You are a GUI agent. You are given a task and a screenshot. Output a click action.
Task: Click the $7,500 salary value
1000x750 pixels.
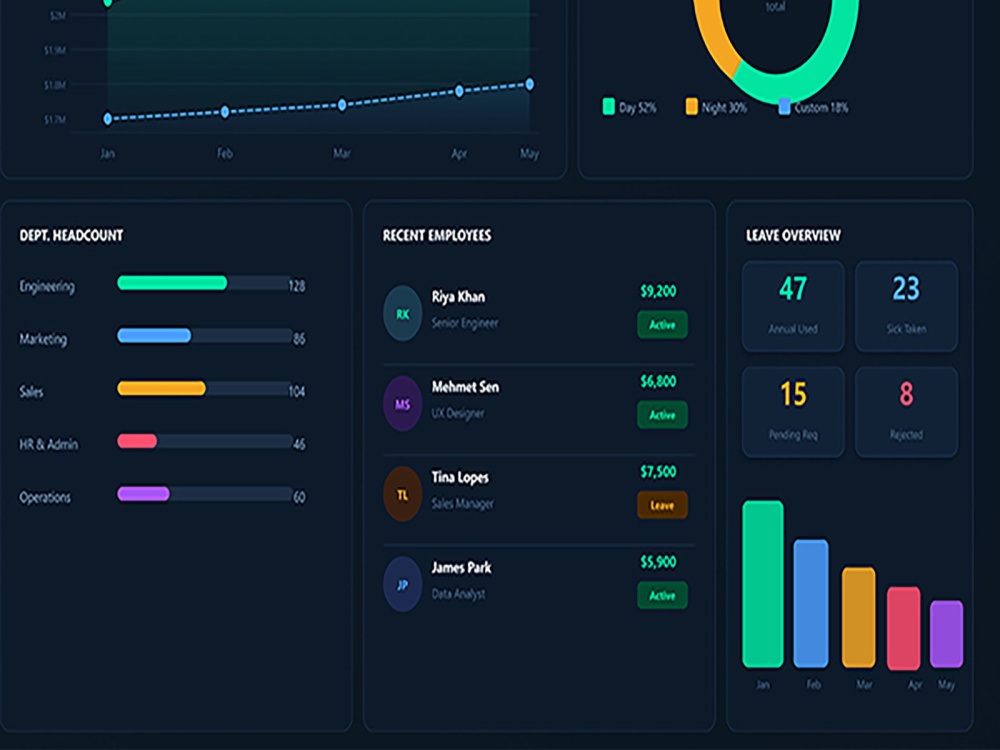pos(658,472)
